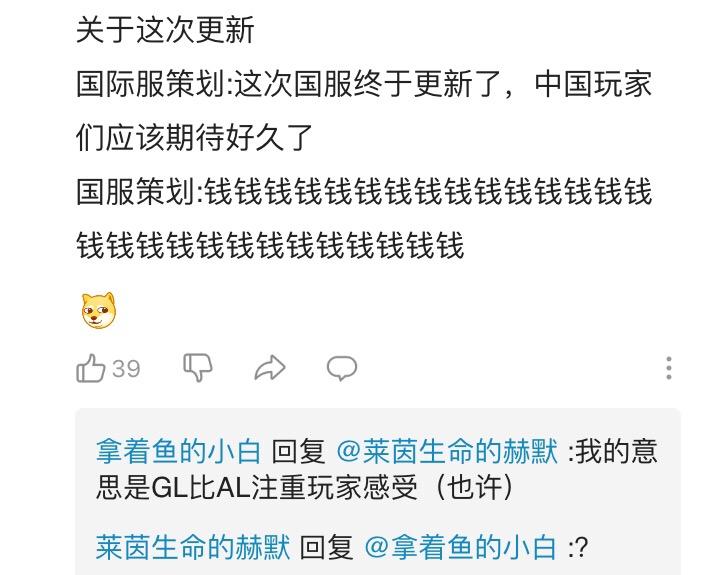Click the doge emoji sticker

coord(98,311)
